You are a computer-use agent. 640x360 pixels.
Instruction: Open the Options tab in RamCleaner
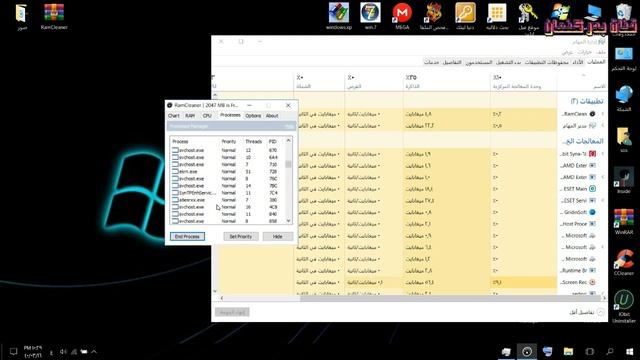tap(253, 116)
